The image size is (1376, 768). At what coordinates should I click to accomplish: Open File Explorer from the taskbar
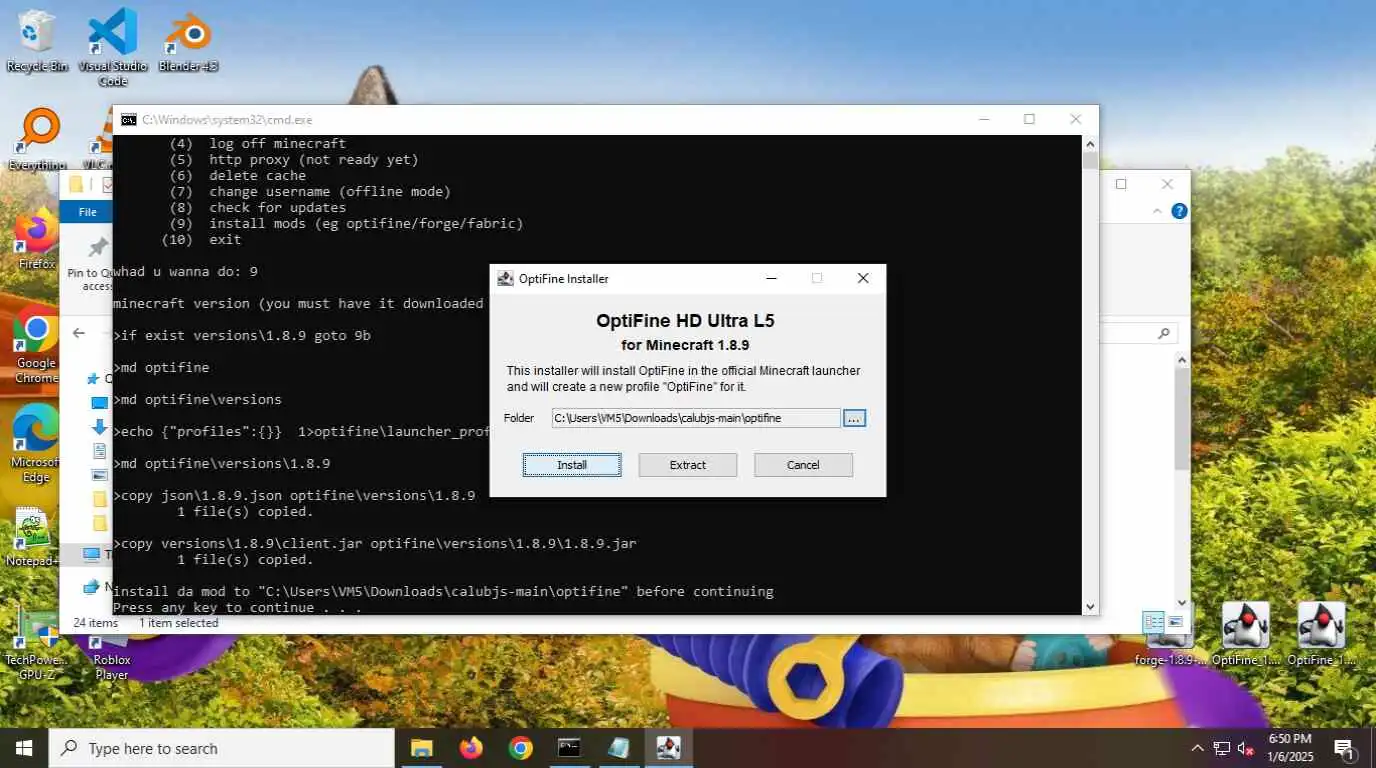[x=422, y=748]
